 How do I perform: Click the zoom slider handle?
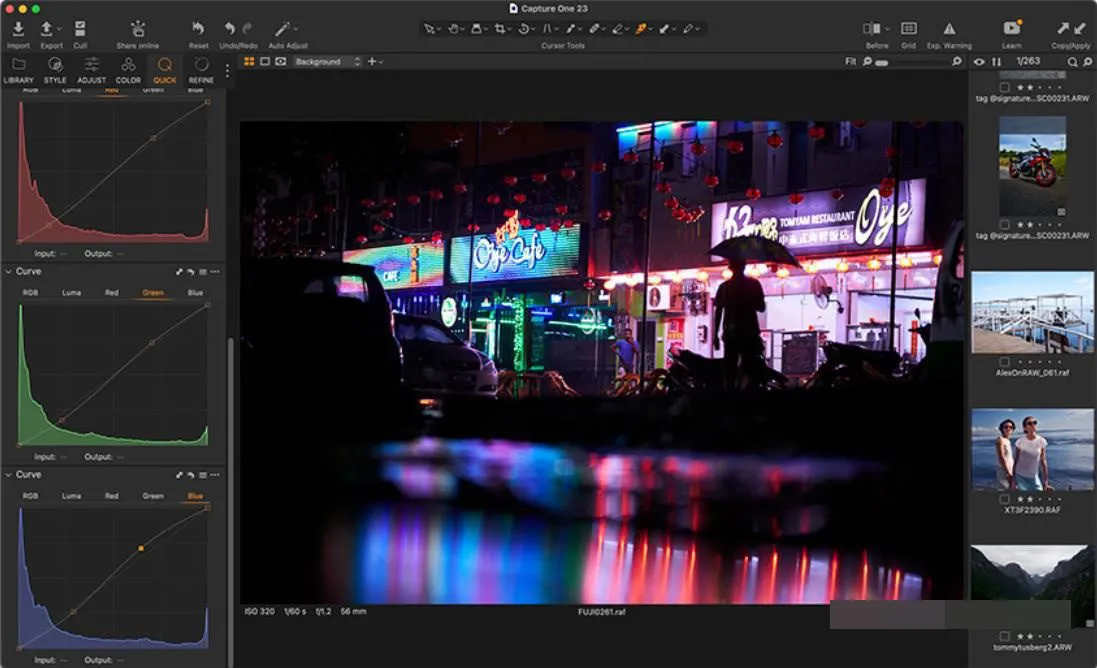pos(882,63)
